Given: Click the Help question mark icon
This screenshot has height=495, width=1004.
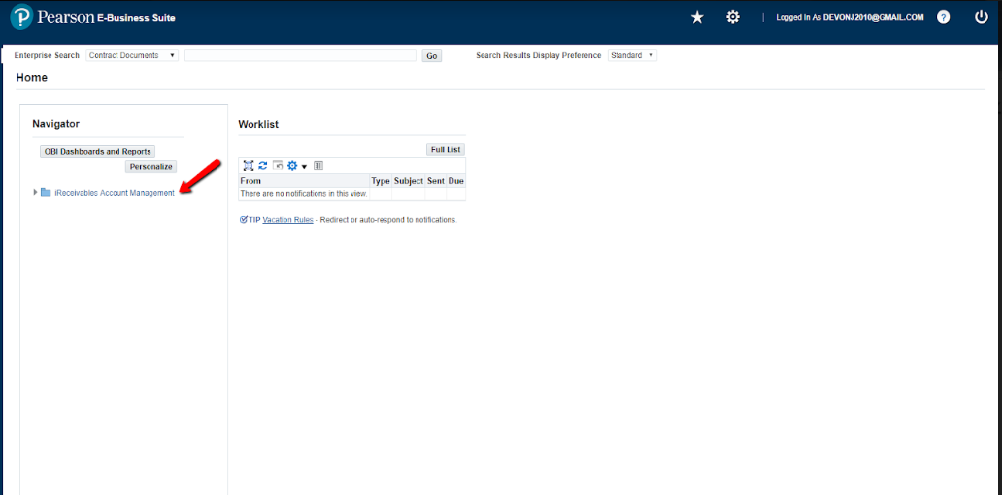Looking at the screenshot, I should pyautogui.click(x=943, y=17).
